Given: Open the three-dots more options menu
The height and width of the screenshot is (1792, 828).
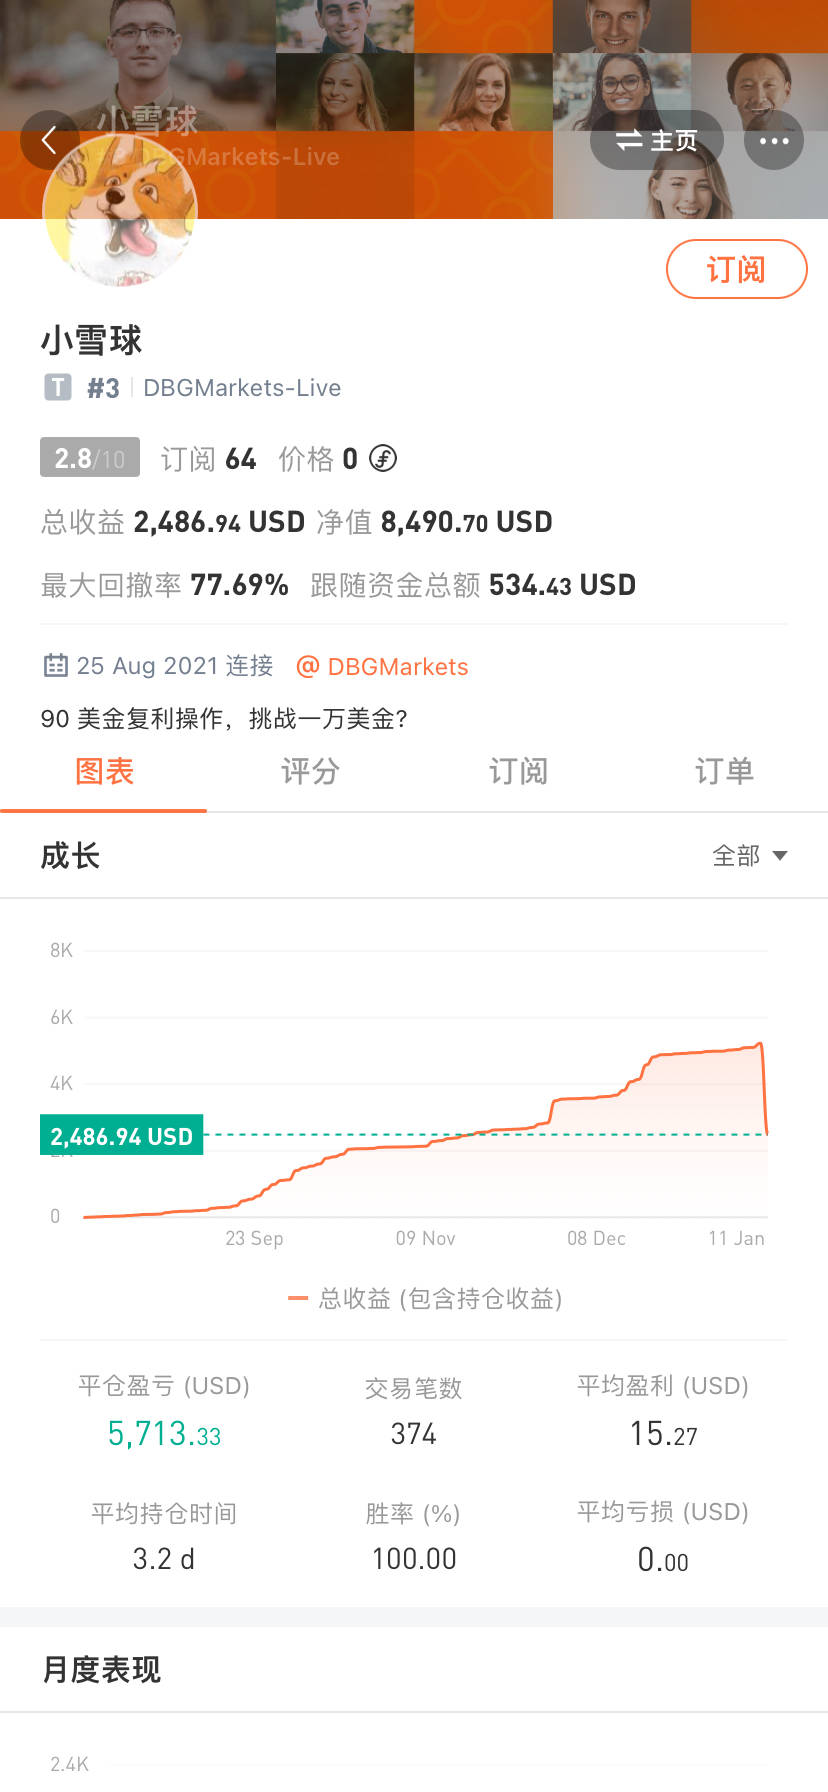Looking at the screenshot, I should tap(774, 141).
